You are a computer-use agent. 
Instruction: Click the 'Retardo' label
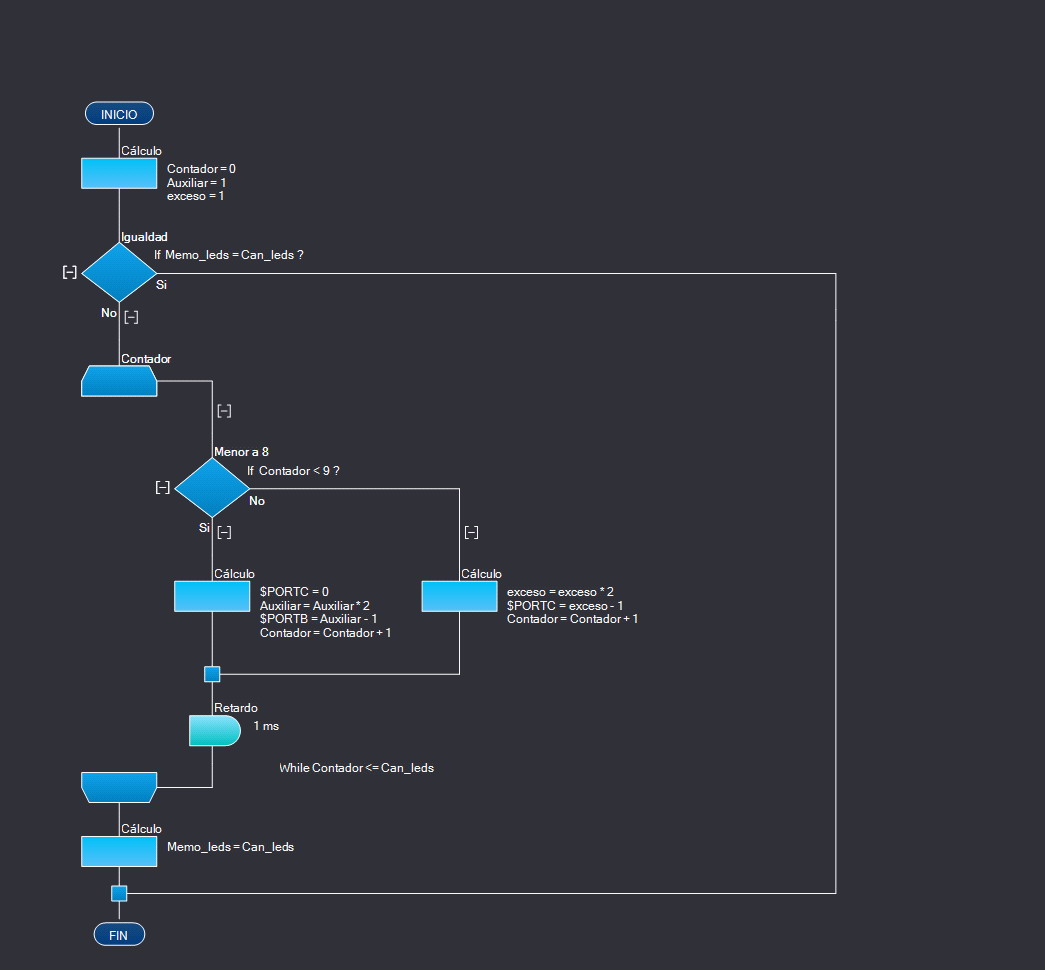pos(235,708)
